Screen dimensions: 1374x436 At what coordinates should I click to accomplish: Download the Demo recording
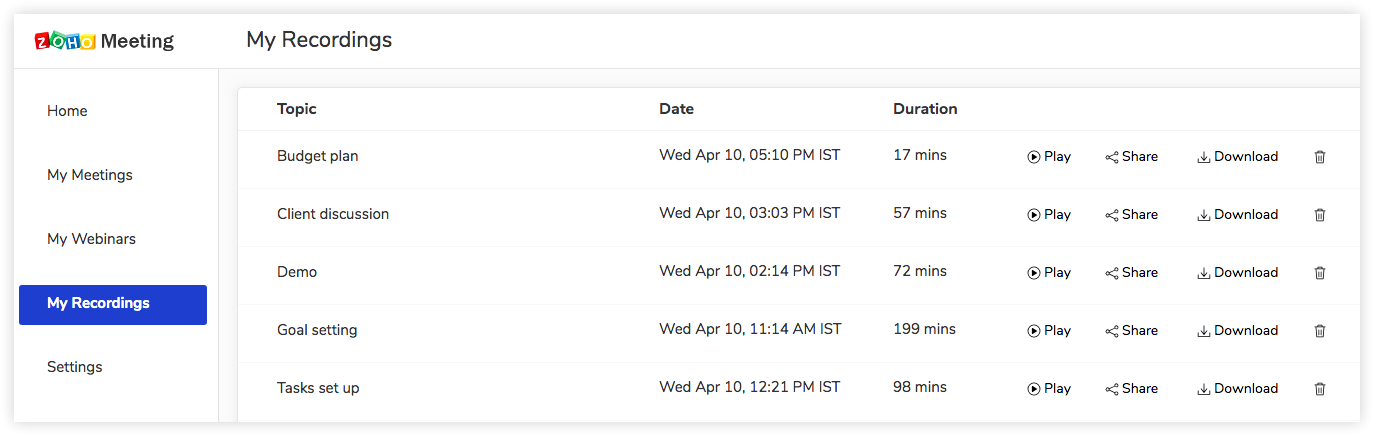1237,273
